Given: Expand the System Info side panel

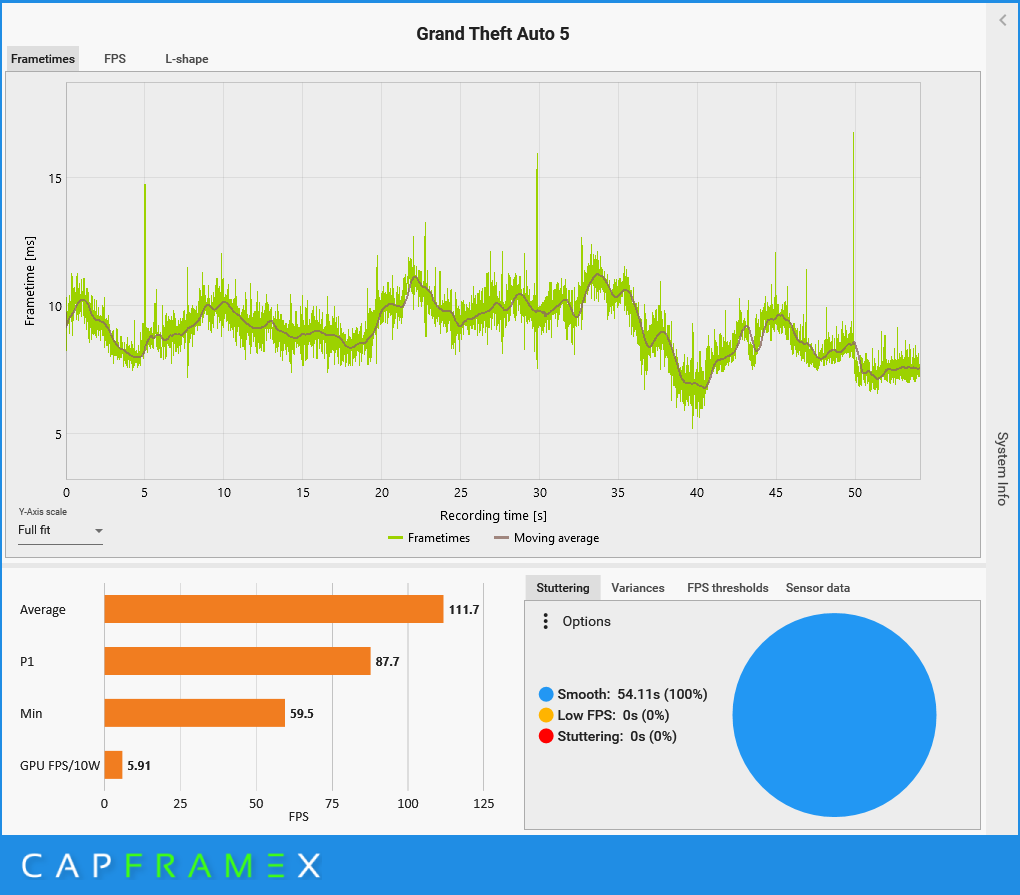Looking at the screenshot, I should [x=1002, y=468].
